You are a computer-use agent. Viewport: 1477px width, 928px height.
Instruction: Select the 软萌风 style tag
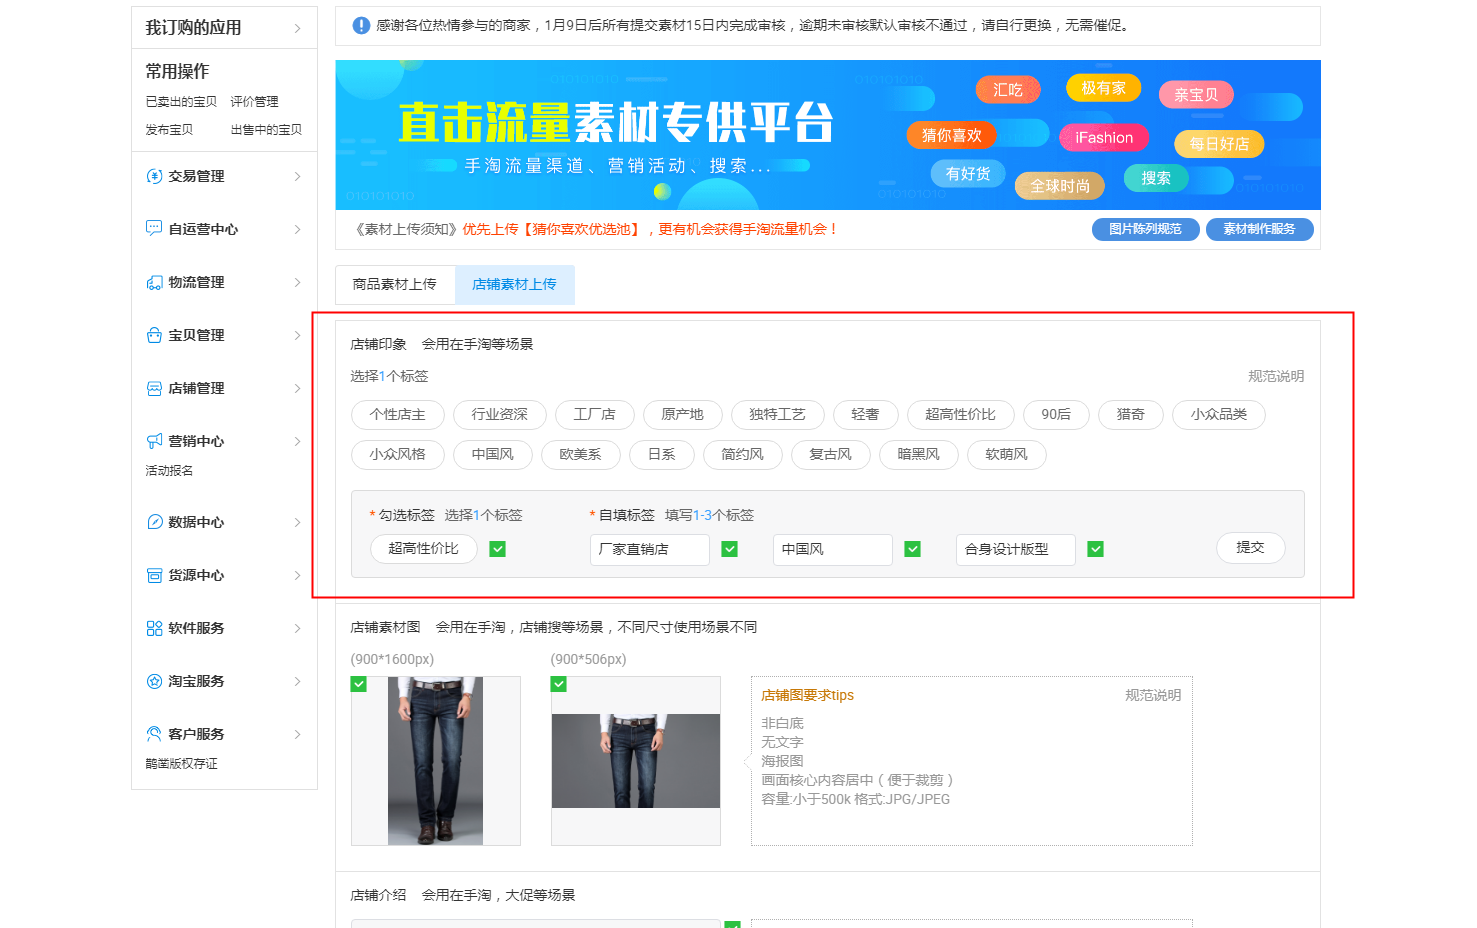tap(1006, 455)
